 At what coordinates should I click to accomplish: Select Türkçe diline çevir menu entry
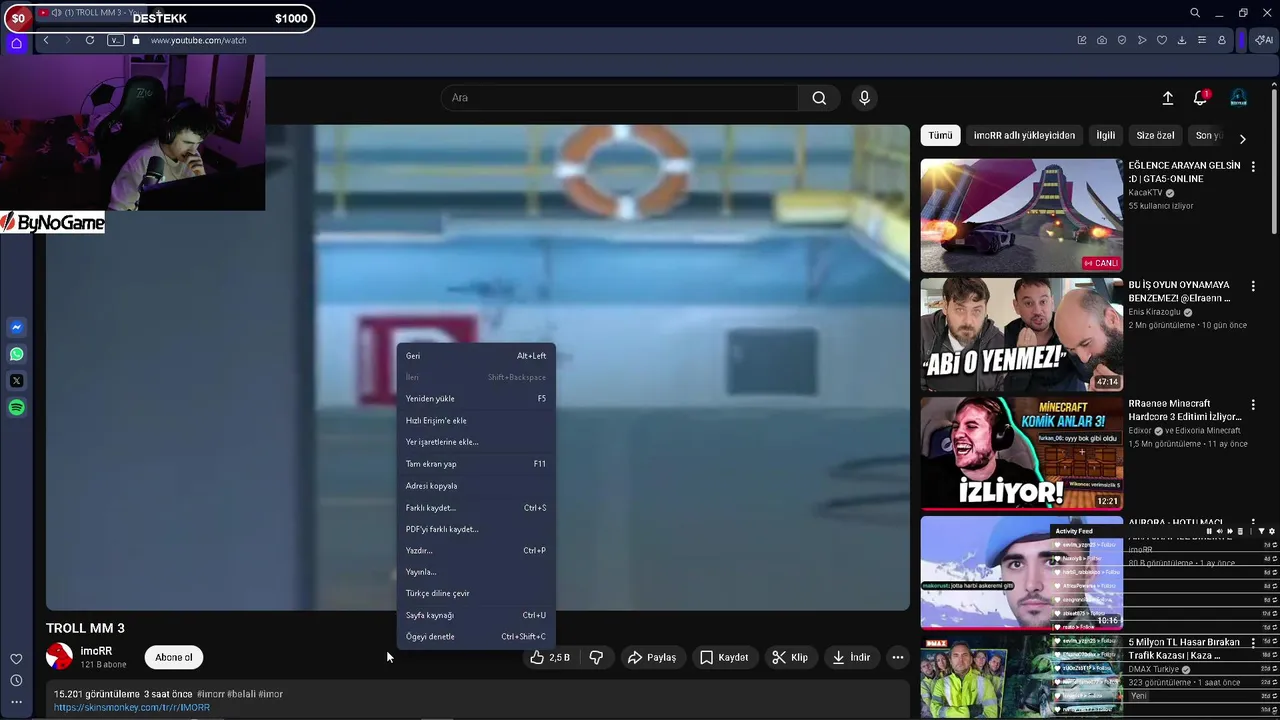[x=476, y=593]
